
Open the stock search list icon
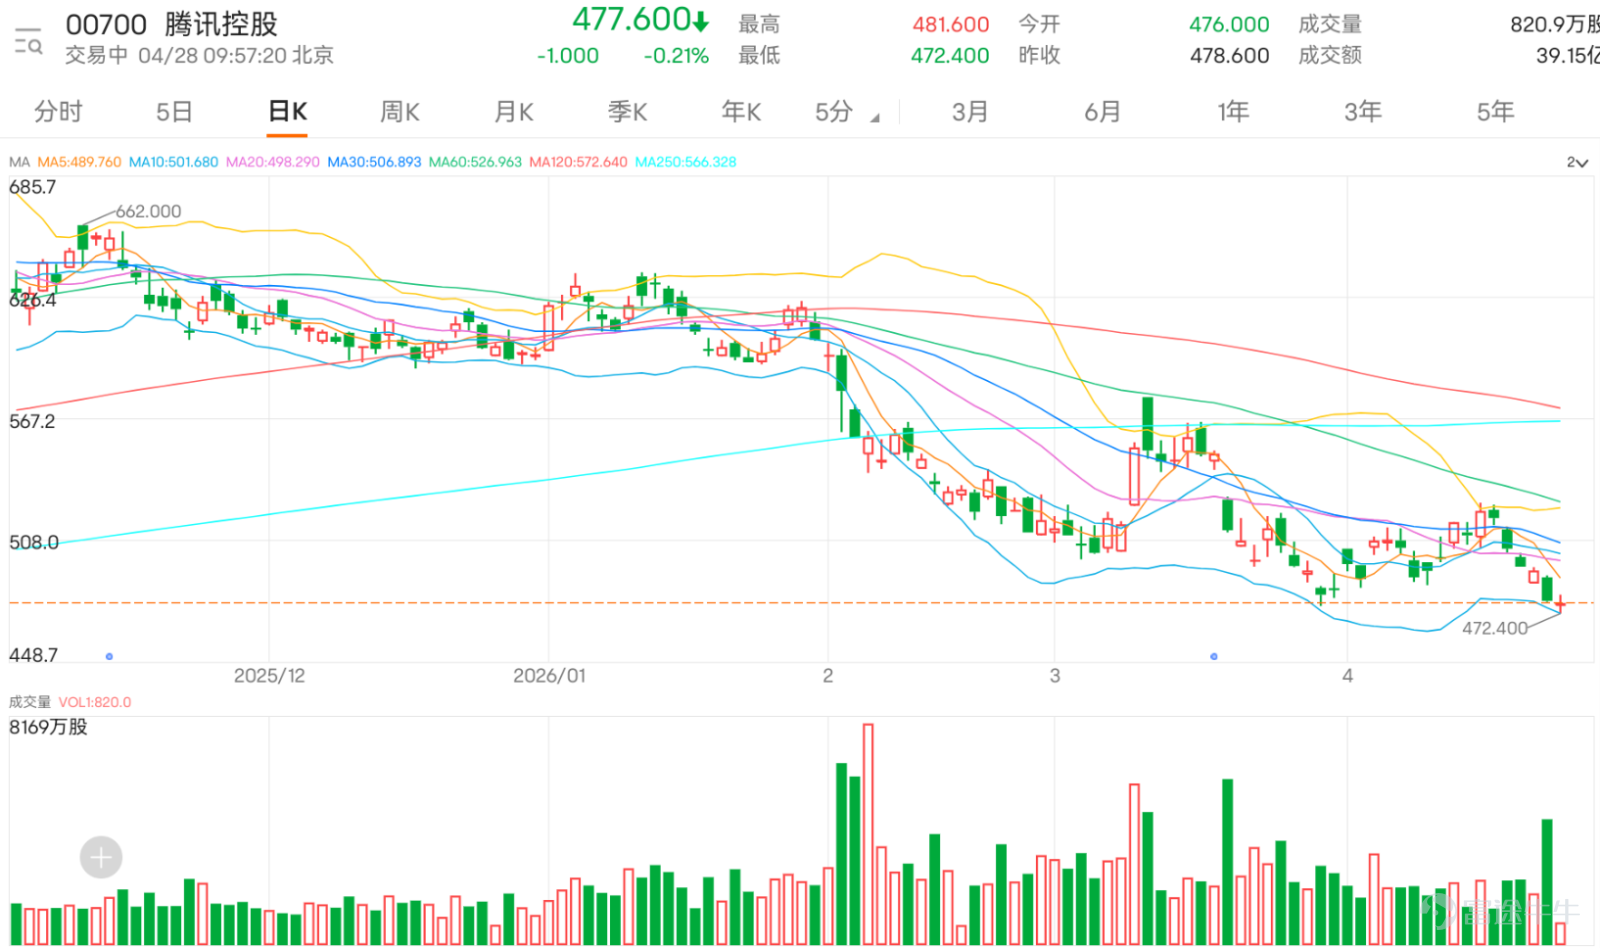(28, 41)
